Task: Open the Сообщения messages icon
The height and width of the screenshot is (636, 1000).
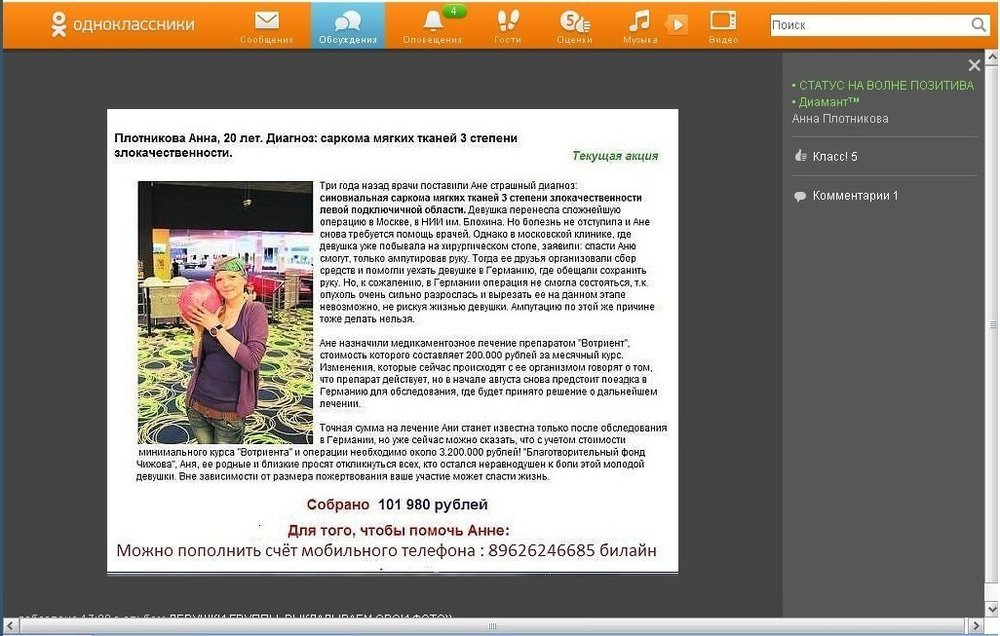Action: point(264,22)
